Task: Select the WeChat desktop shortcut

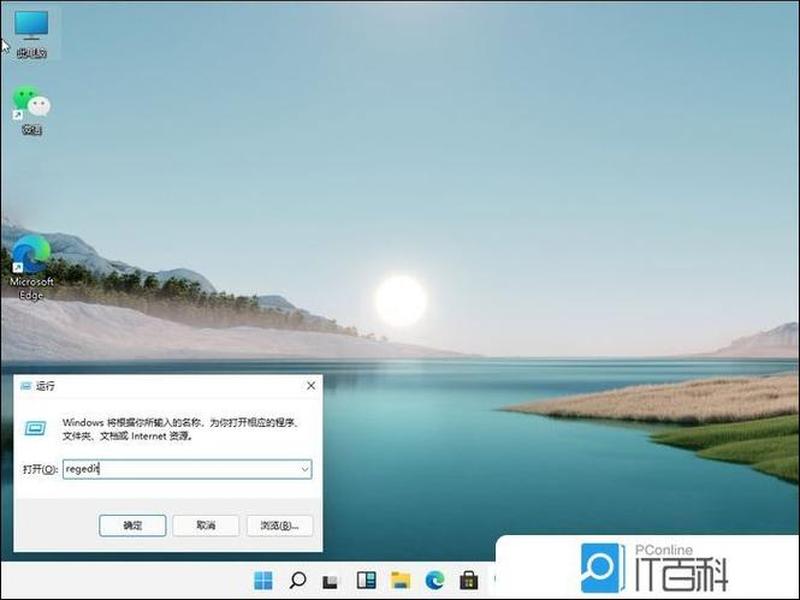Action: coord(32,111)
